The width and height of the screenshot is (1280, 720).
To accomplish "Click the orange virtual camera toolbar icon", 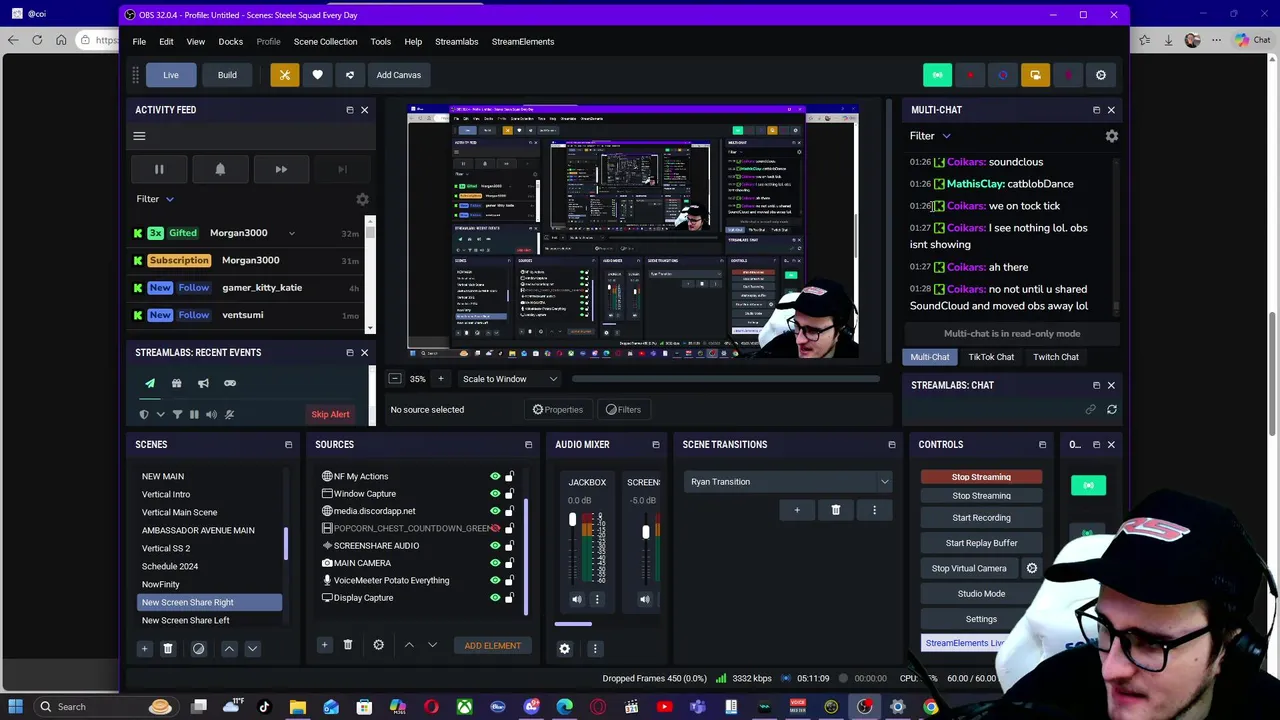I will click(1035, 75).
